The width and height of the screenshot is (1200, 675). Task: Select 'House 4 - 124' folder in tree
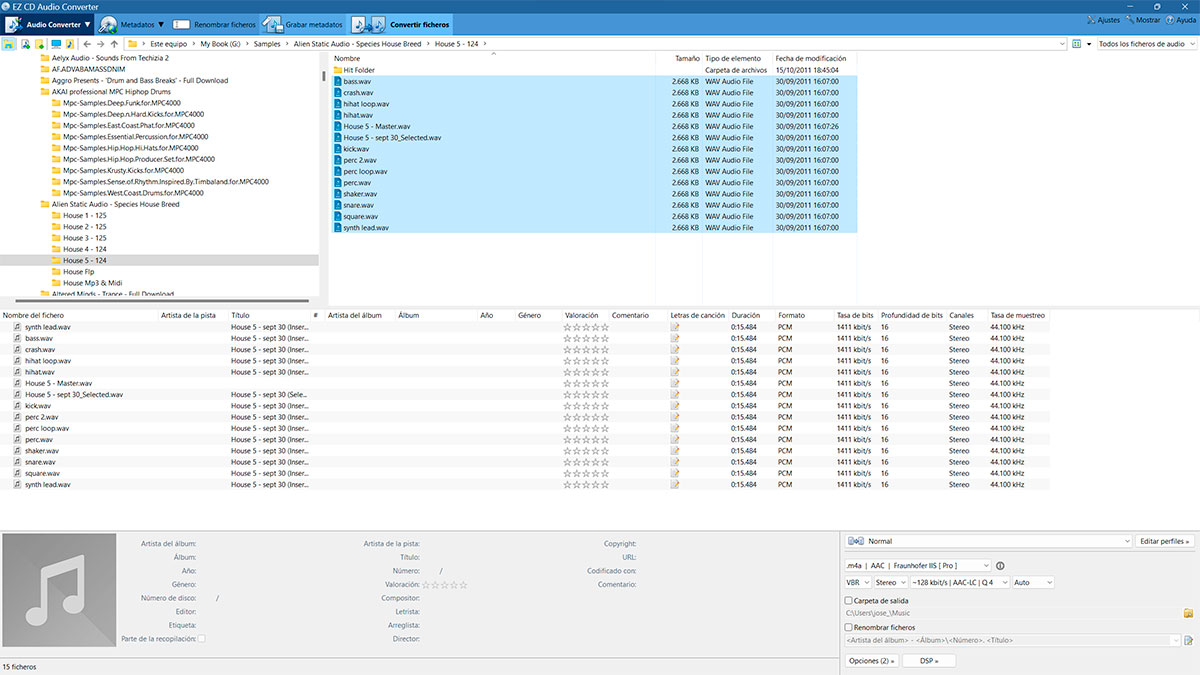(x=85, y=249)
